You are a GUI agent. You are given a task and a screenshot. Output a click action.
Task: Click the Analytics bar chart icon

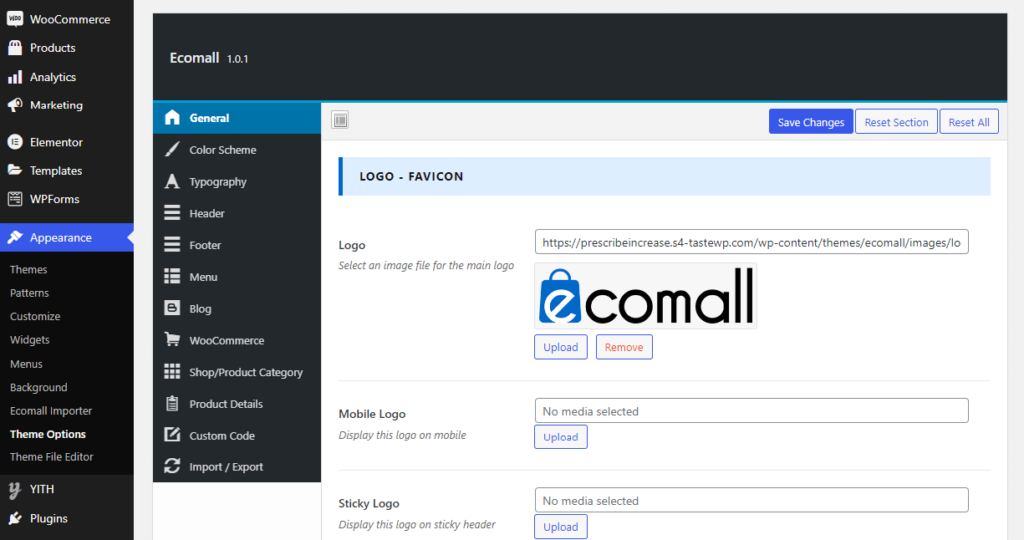[x=15, y=77]
